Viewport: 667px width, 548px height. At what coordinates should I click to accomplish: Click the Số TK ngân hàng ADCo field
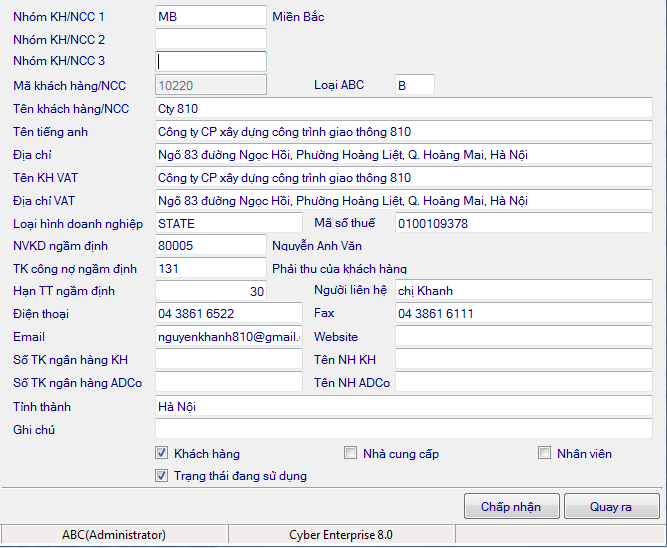[x=228, y=382]
